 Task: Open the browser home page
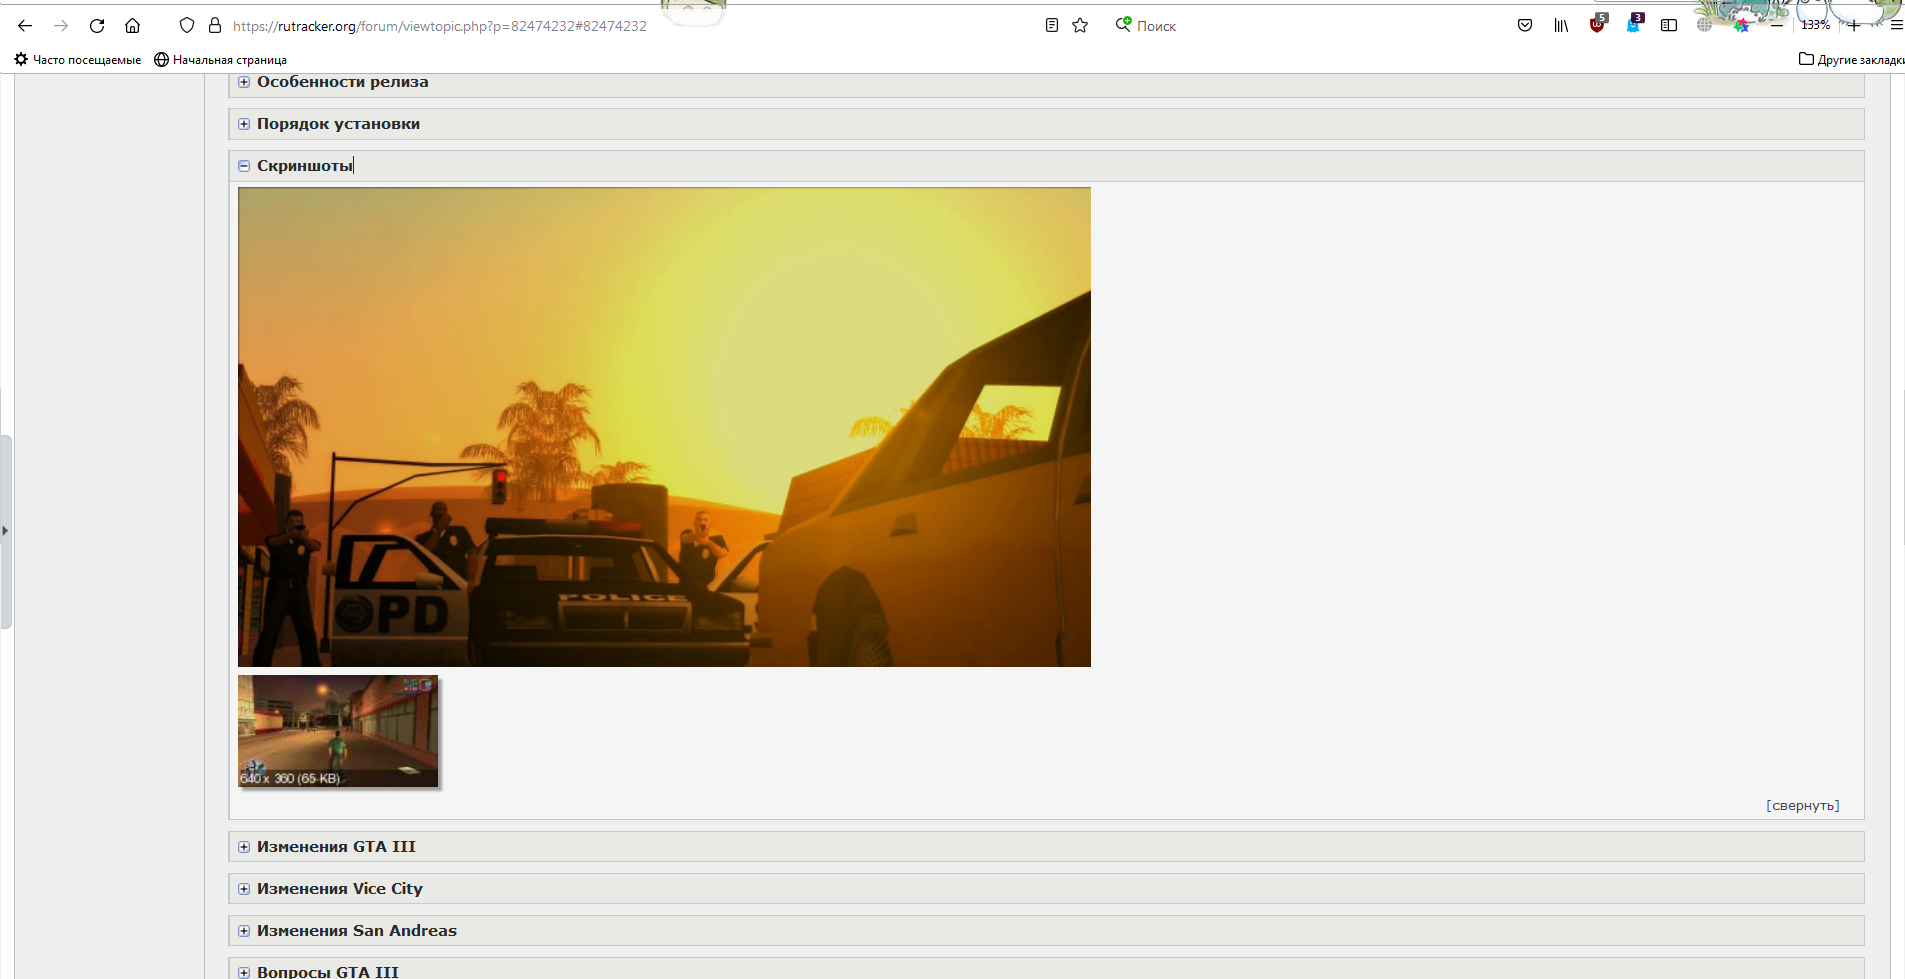pos(132,26)
